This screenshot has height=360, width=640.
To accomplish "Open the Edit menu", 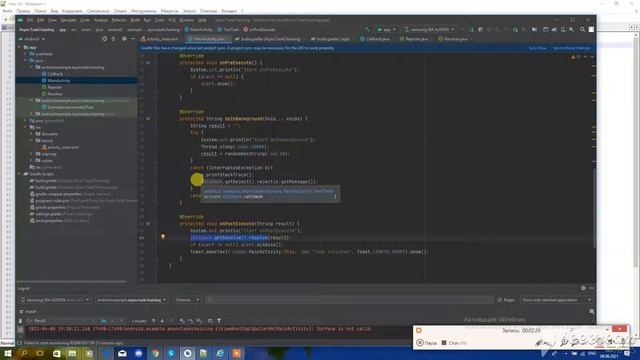I will pos(41,20).
